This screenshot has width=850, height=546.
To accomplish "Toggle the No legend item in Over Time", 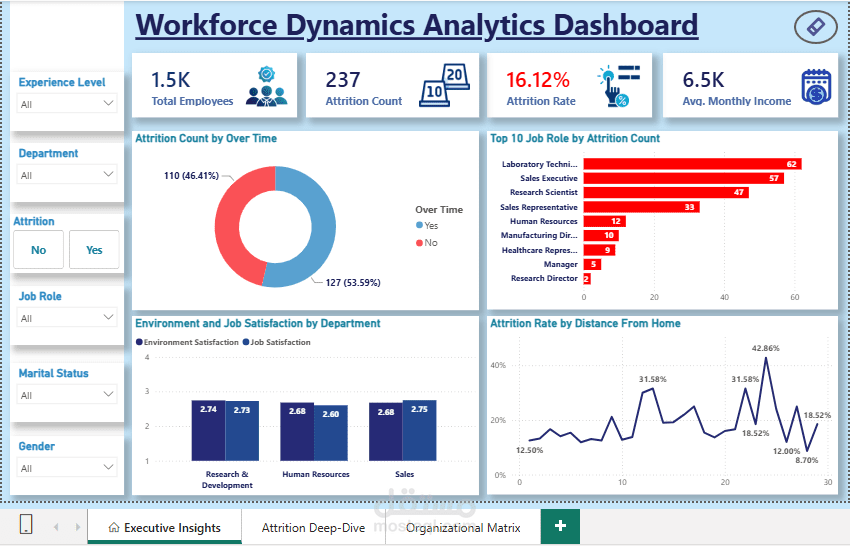I will click(x=427, y=243).
